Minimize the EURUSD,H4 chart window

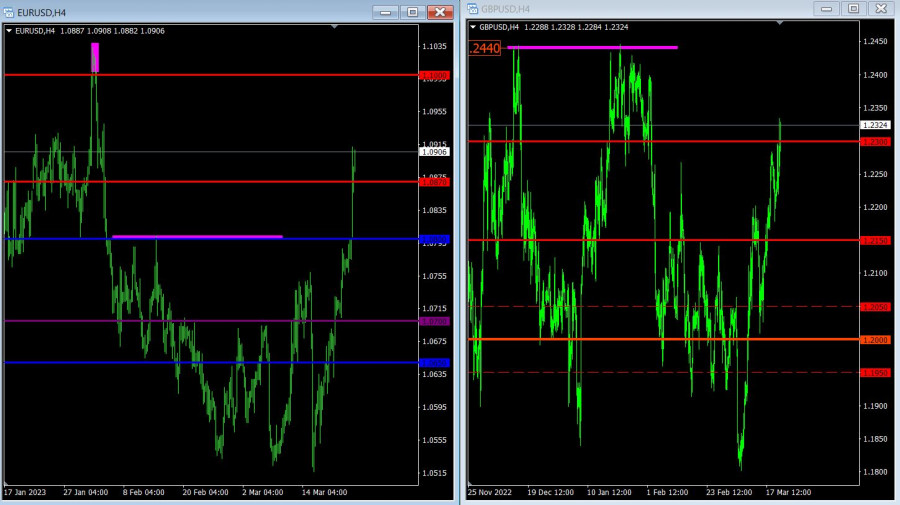(386, 12)
